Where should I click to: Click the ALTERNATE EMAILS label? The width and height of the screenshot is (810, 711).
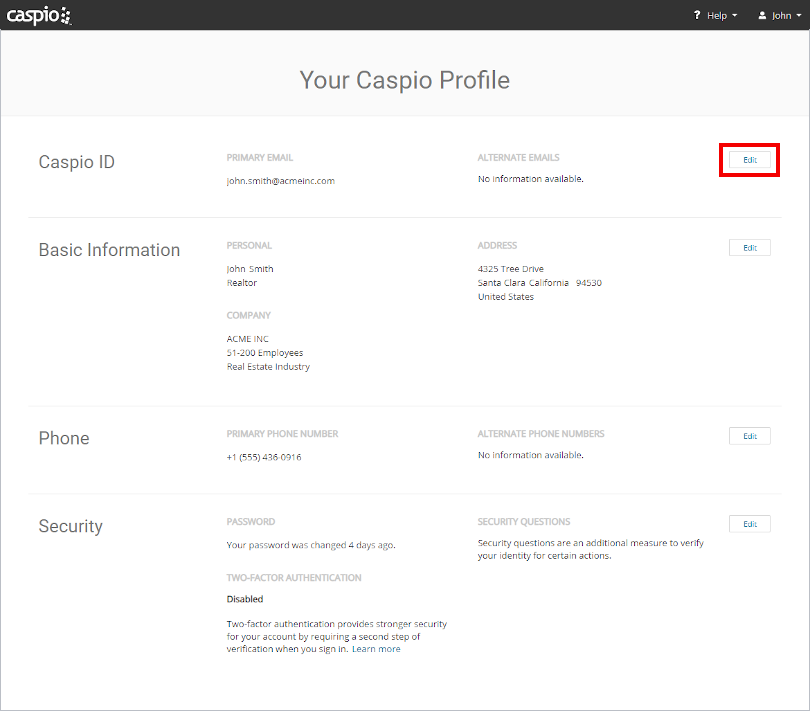click(518, 158)
